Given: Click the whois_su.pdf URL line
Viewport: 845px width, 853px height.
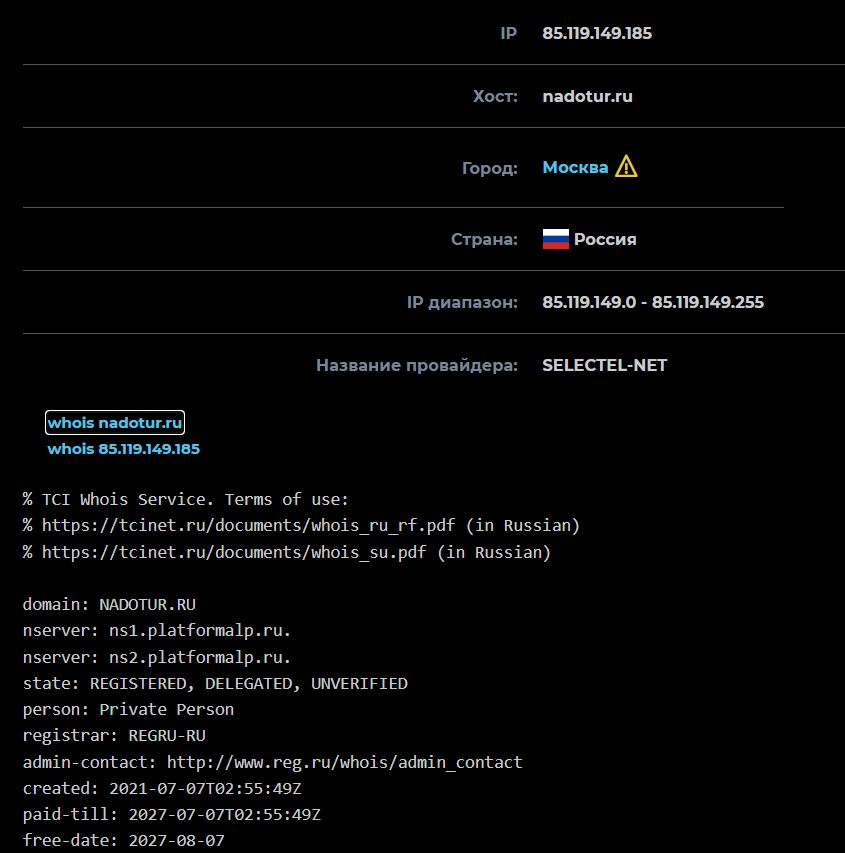Looking at the screenshot, I should coord(287,552).
